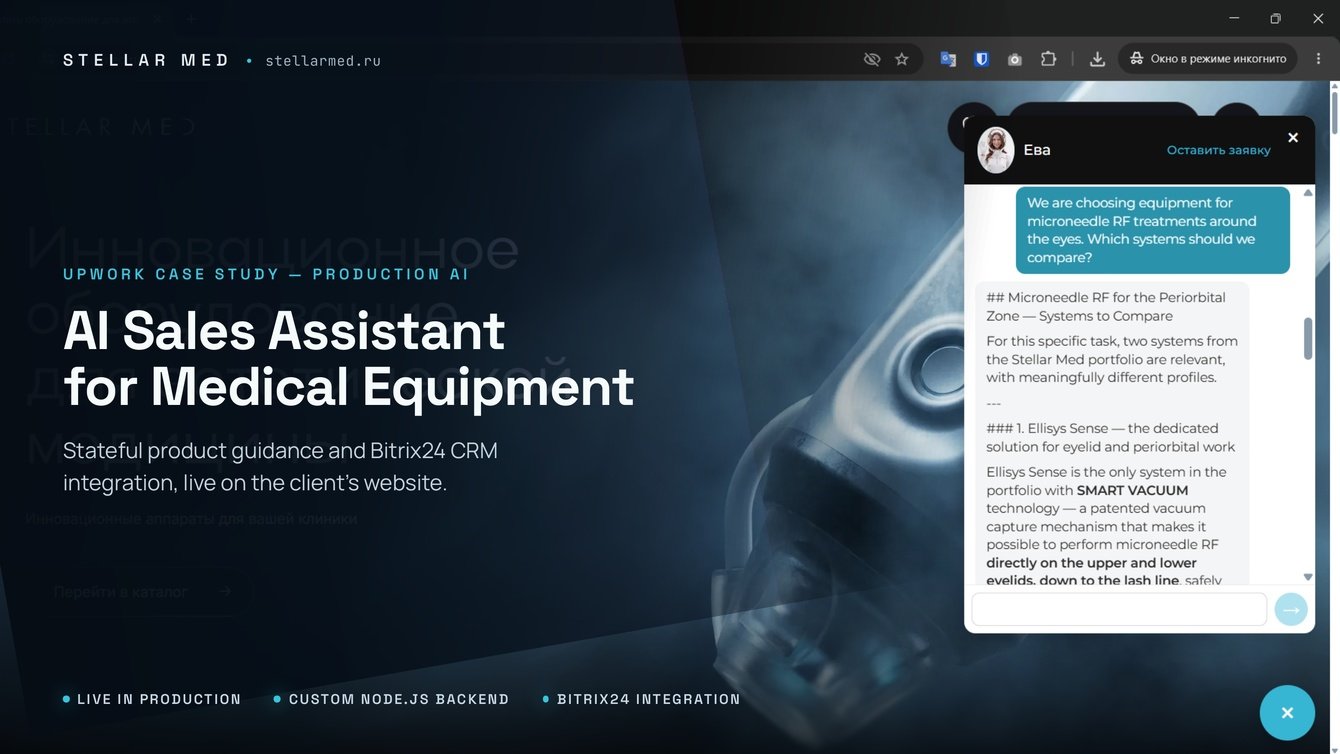Open the browser three-dot menu
Viewport: 1340px width, 754px height.
[1319, 60]
